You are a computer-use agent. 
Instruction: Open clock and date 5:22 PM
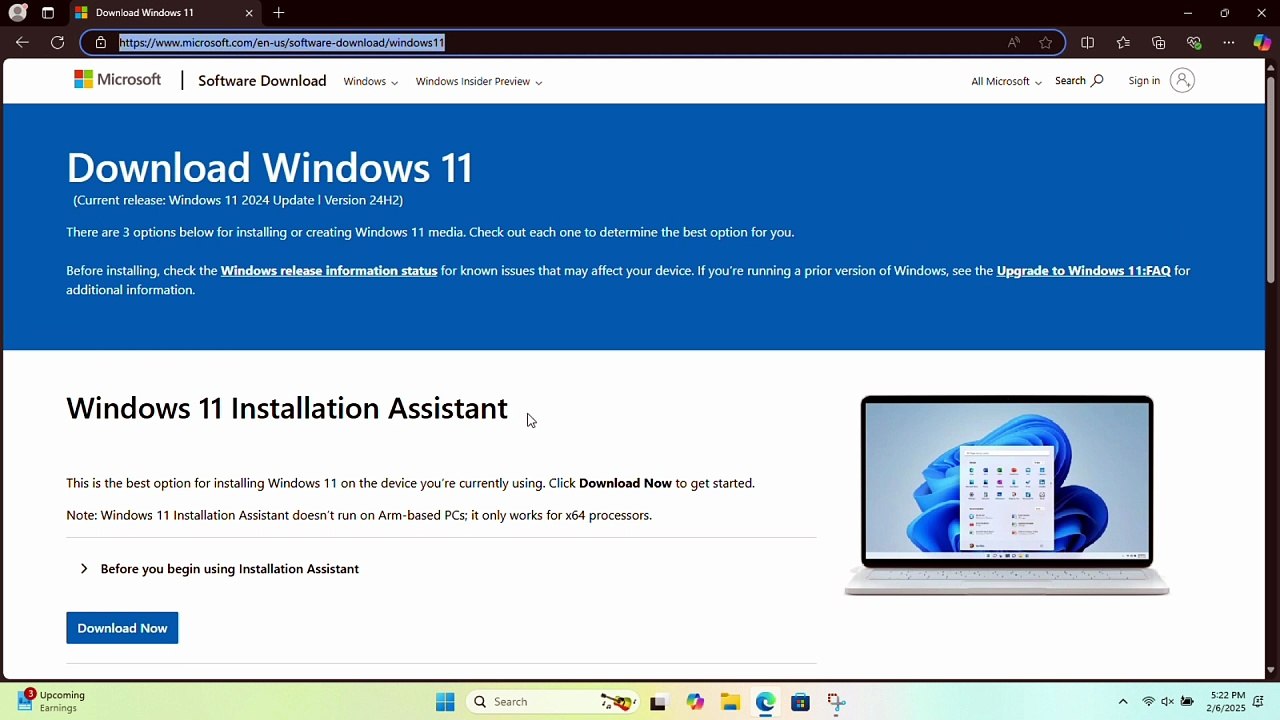coord(1227,701)
